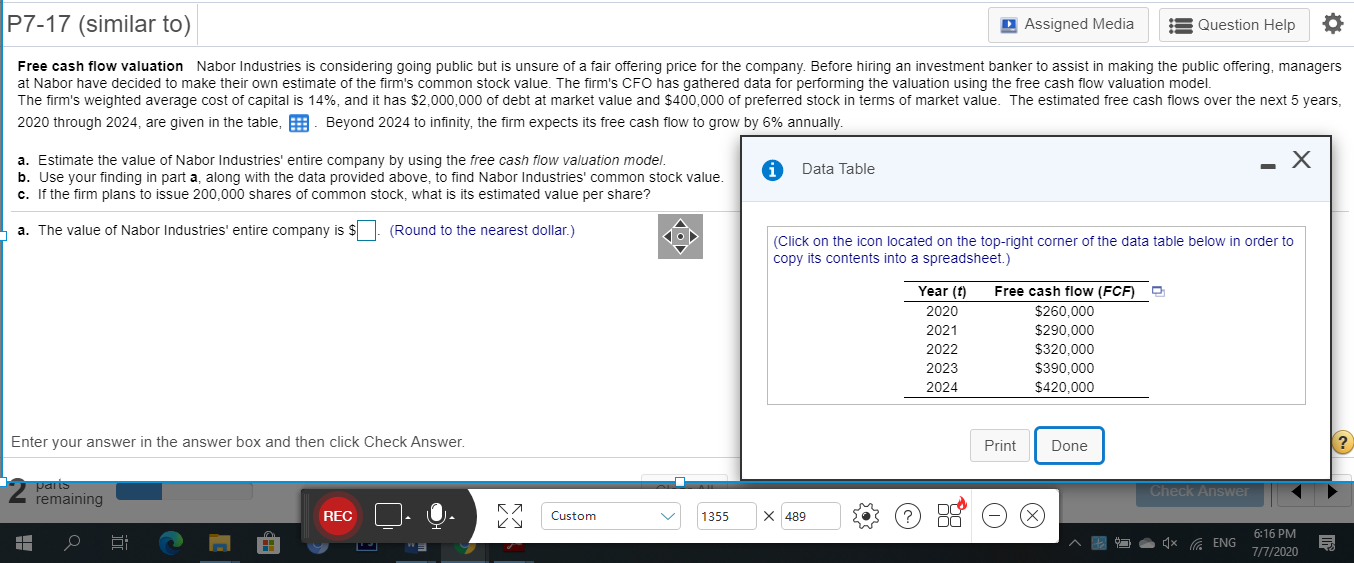
Task: Click the Year (t) column header
Action: point(941,291)
